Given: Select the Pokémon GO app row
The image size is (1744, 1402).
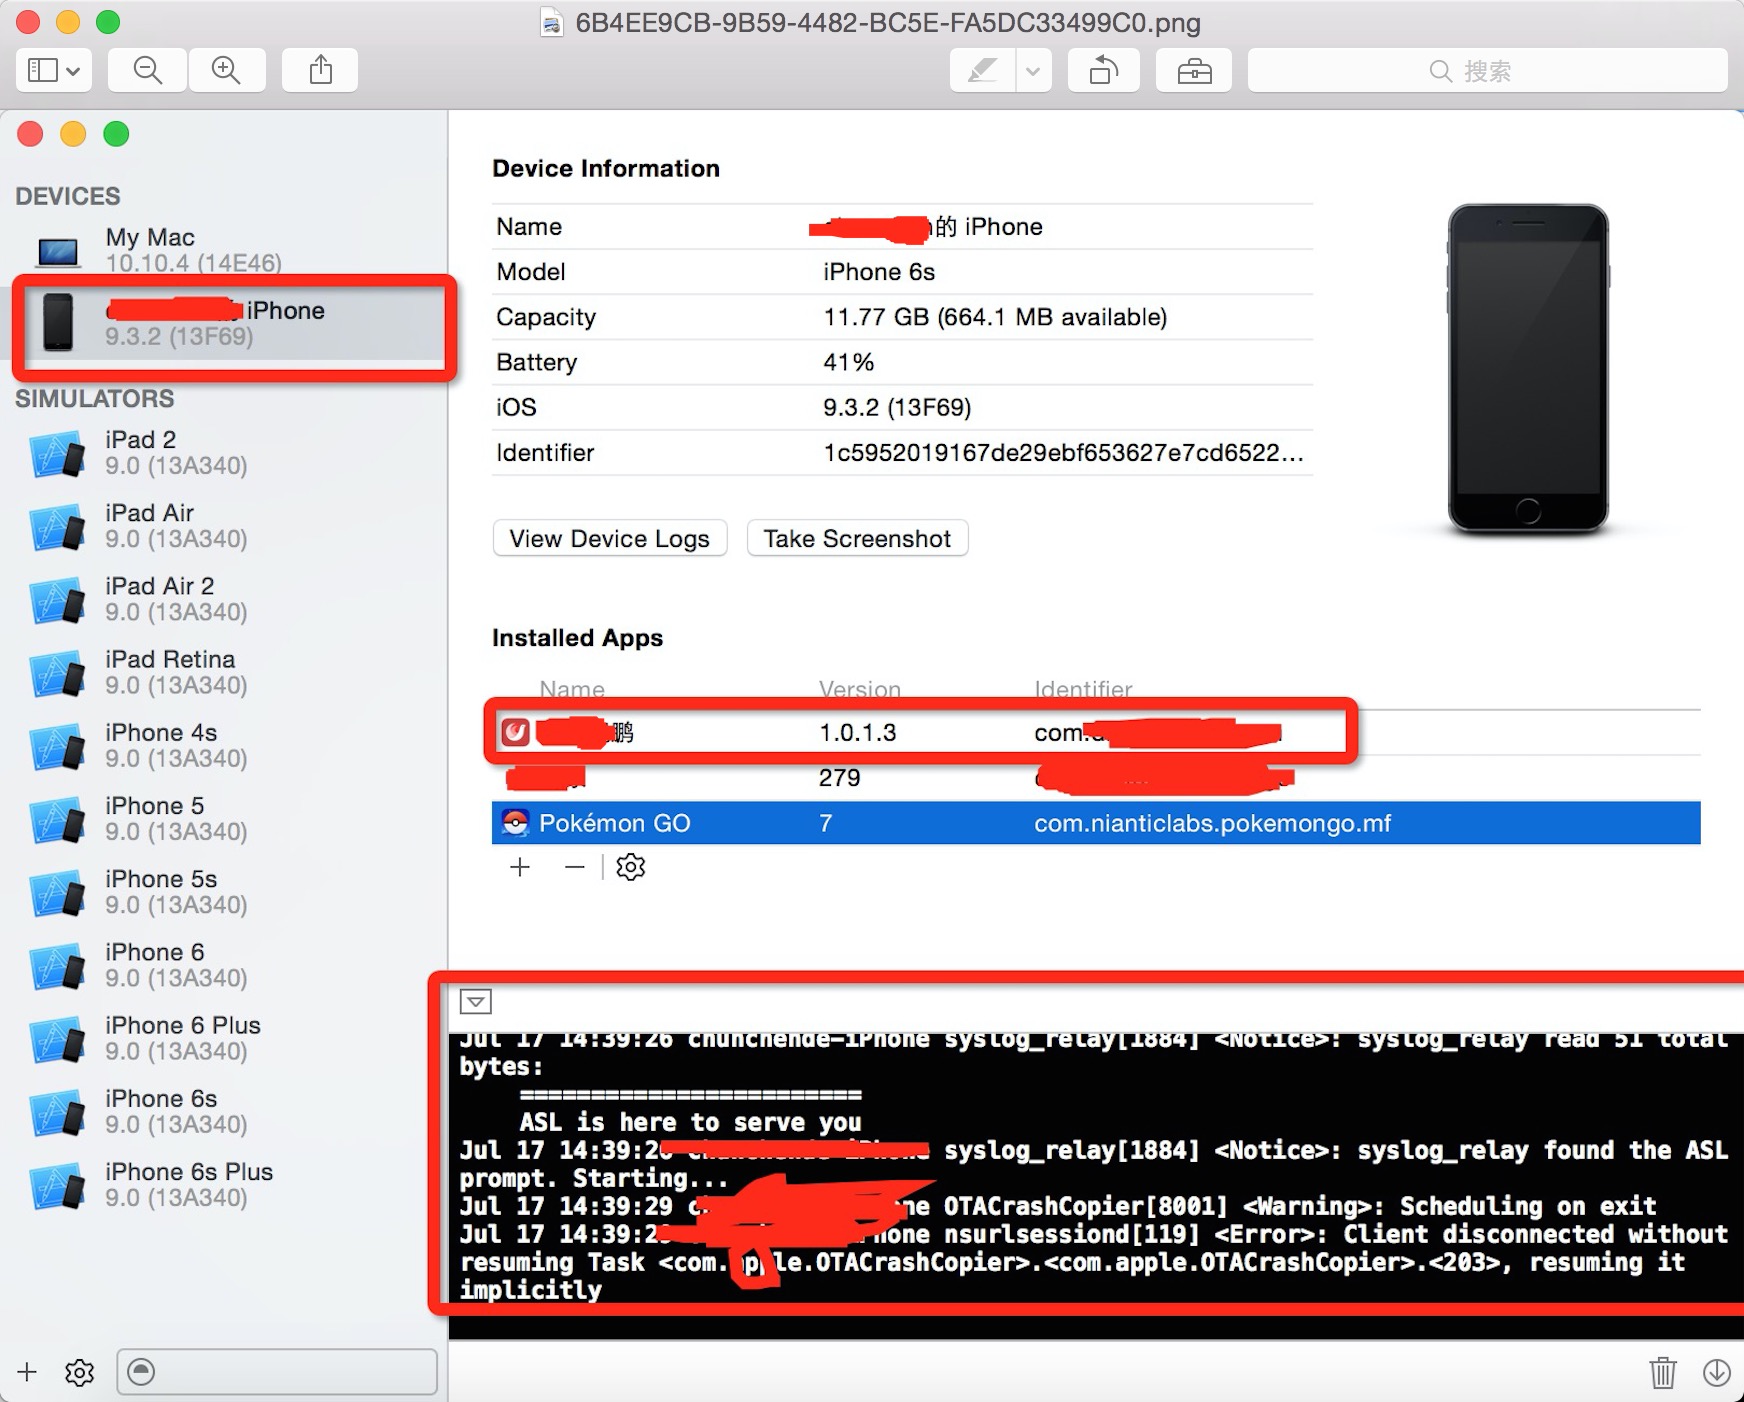Looking at the screenshot, I should 1096,823.
